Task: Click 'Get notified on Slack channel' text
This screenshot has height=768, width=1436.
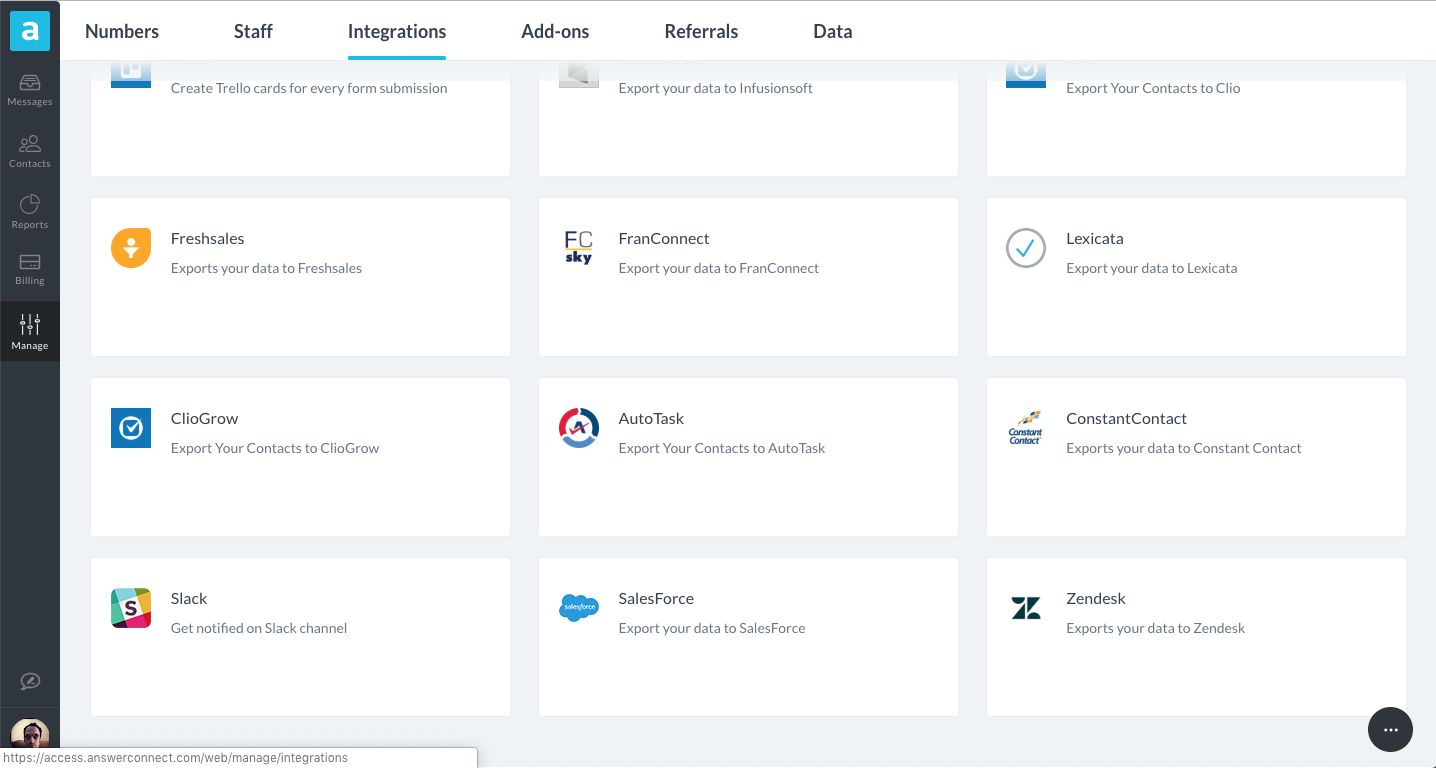Action: click(259, 628)
